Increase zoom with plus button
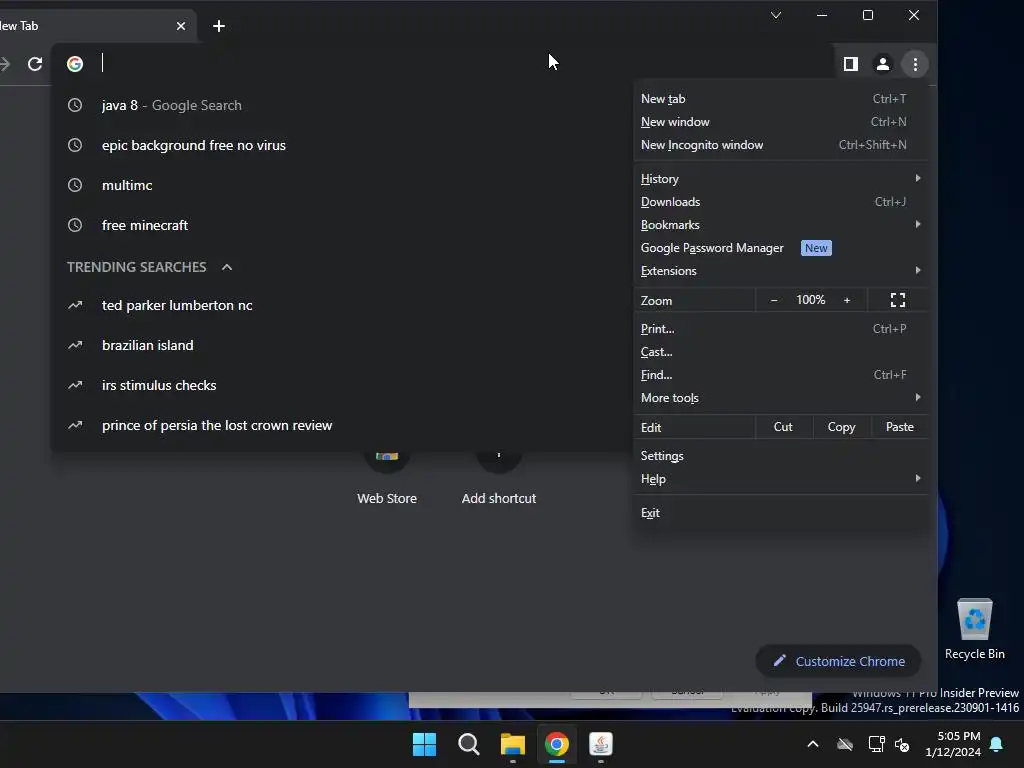Screen dimensions: 1024x768 847,300
